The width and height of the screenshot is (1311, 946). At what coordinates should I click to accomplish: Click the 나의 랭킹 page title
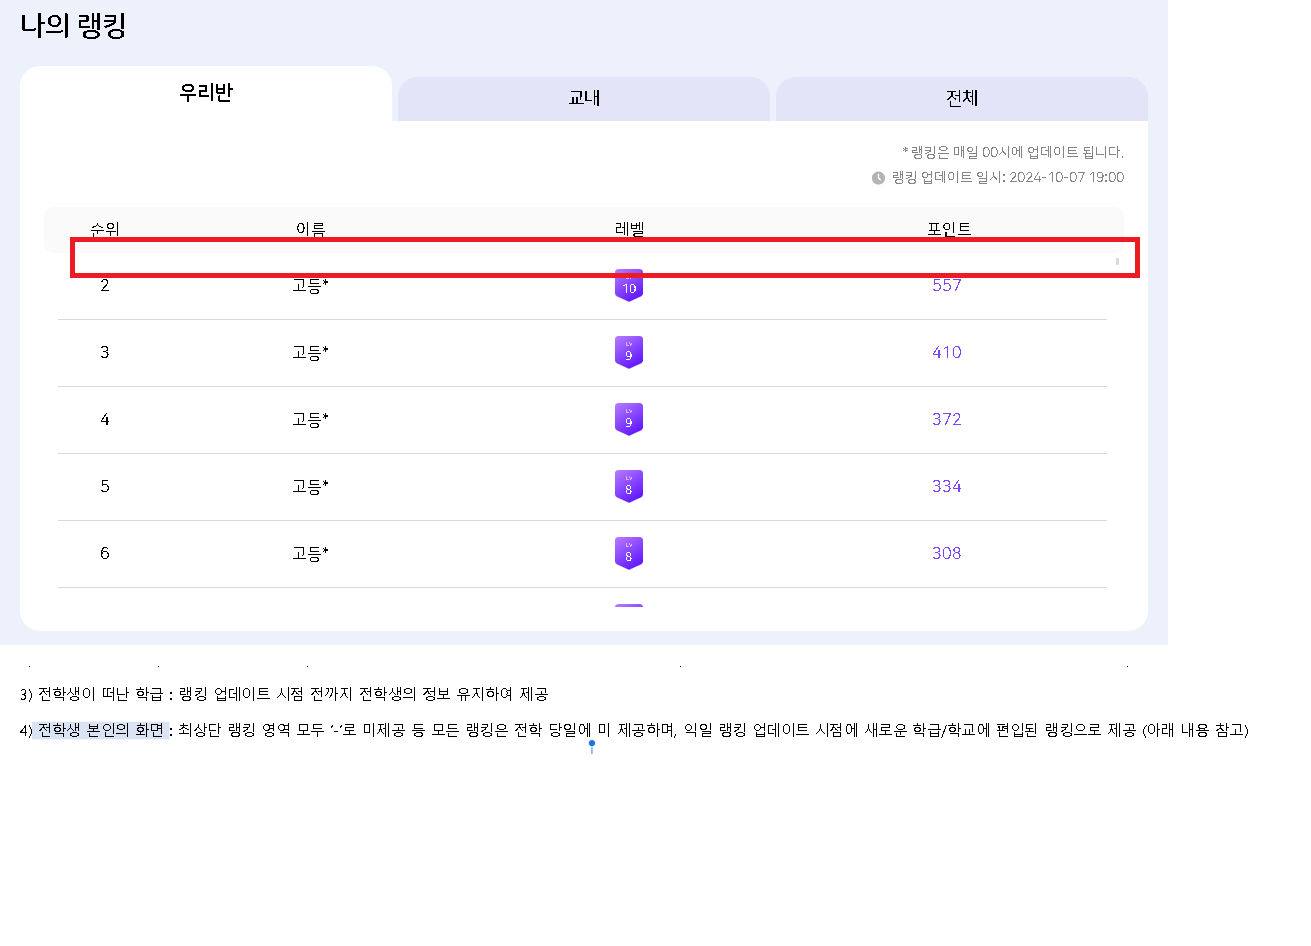click(73, 25)
